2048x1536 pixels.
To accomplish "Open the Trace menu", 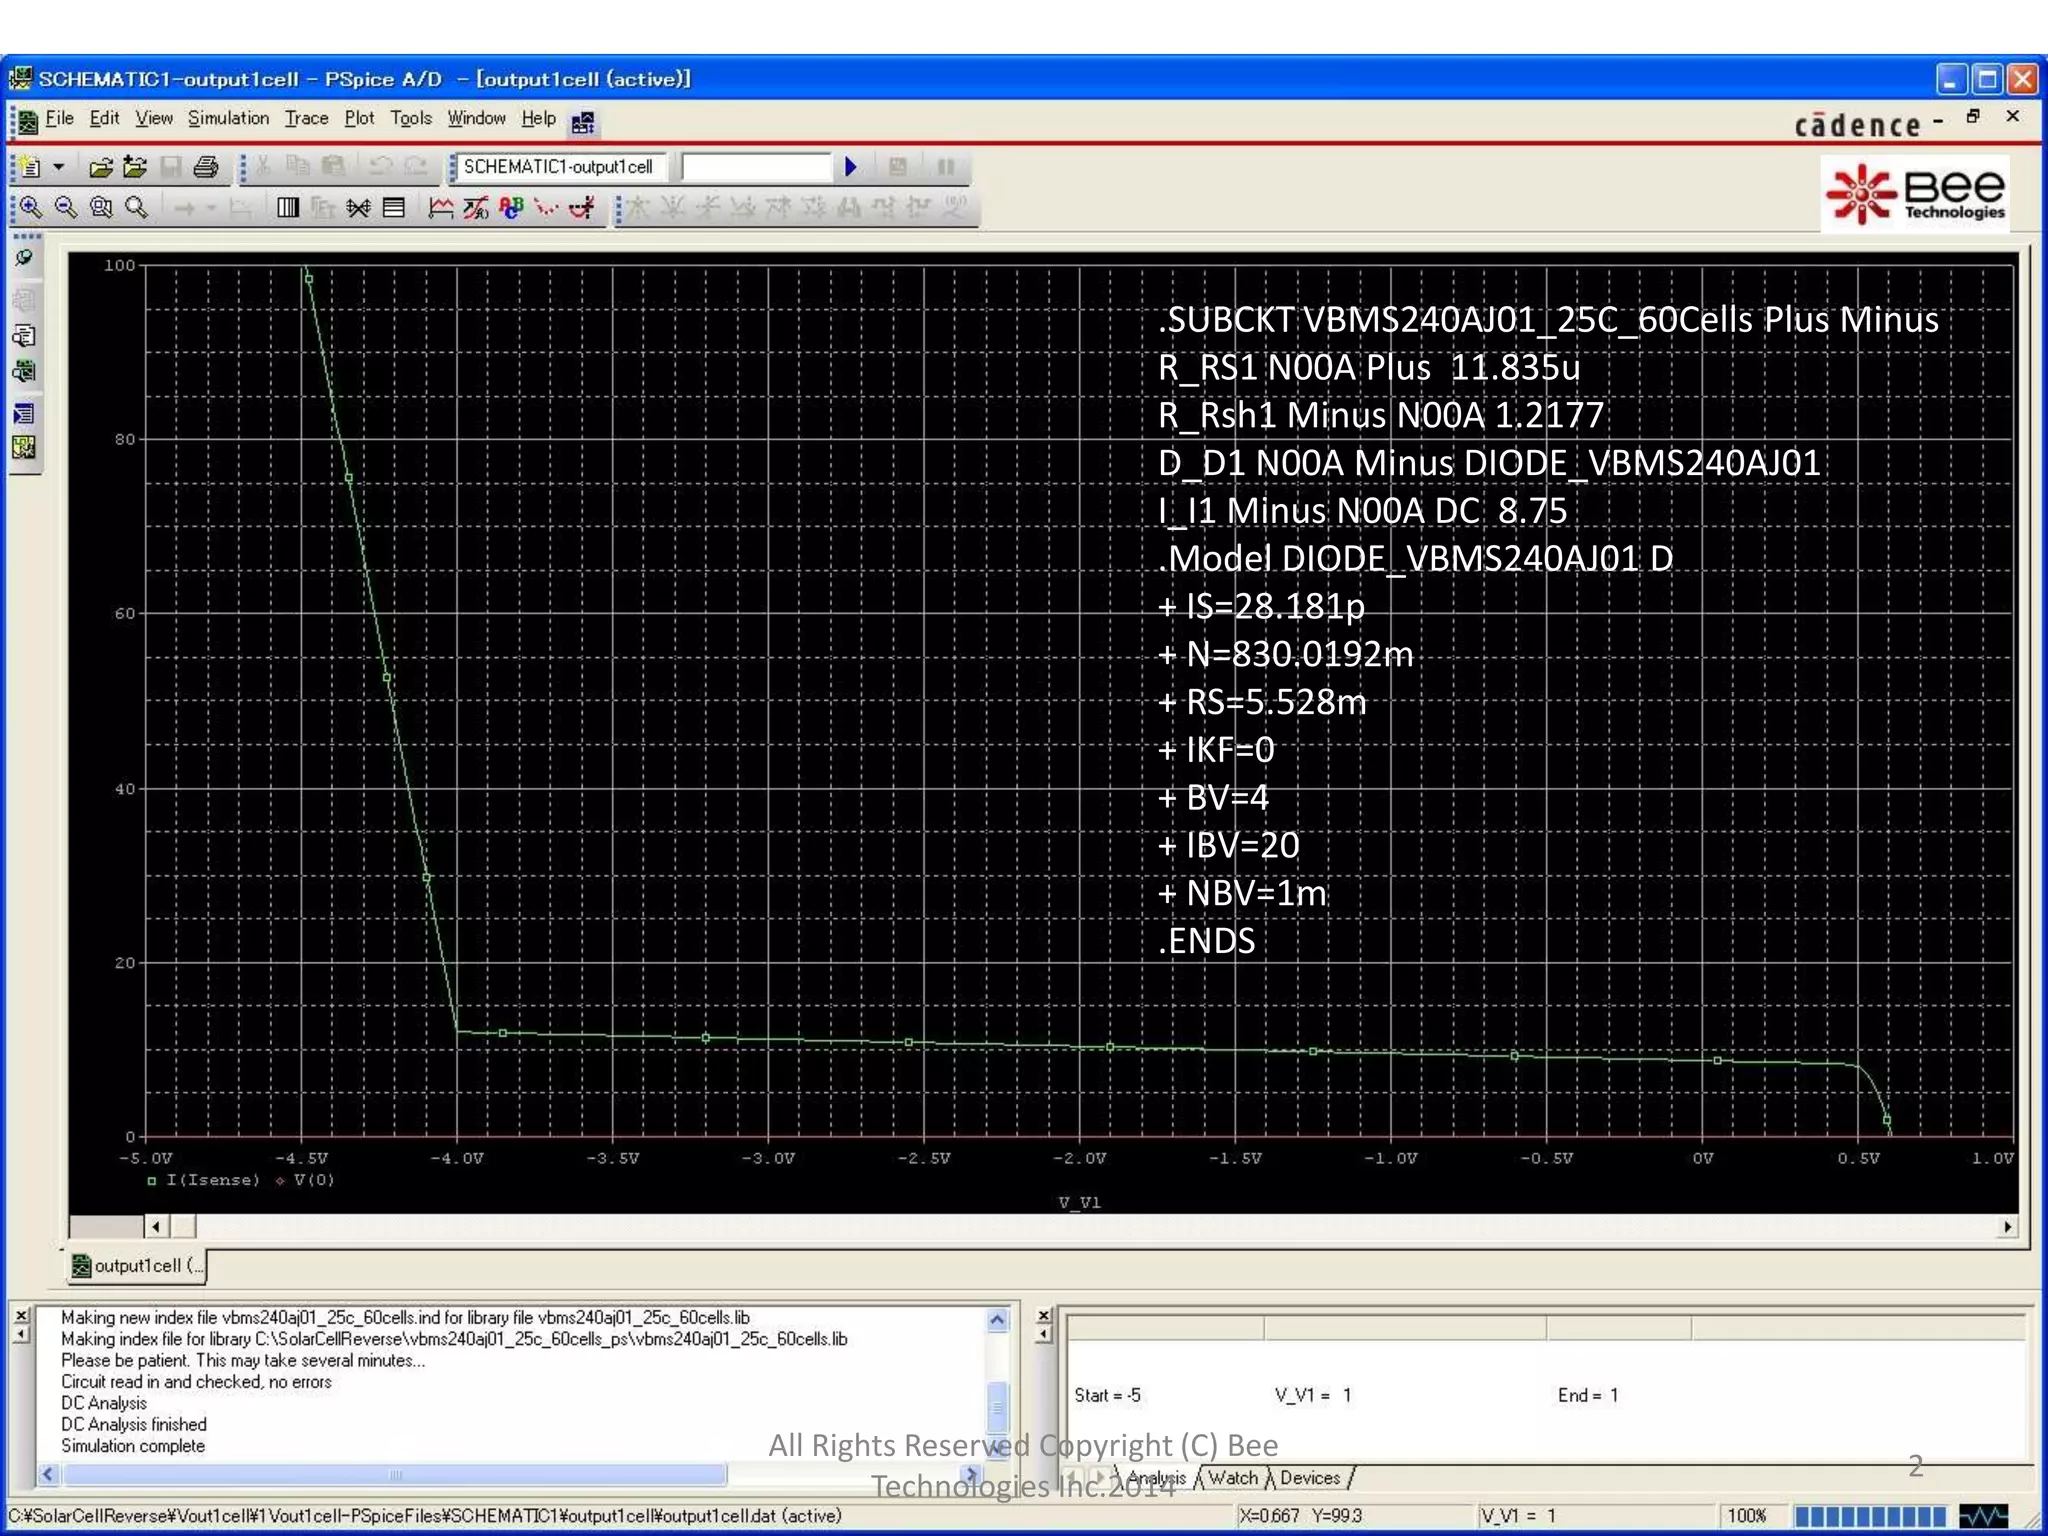I will pyautogui.click(x=306, y=118).
